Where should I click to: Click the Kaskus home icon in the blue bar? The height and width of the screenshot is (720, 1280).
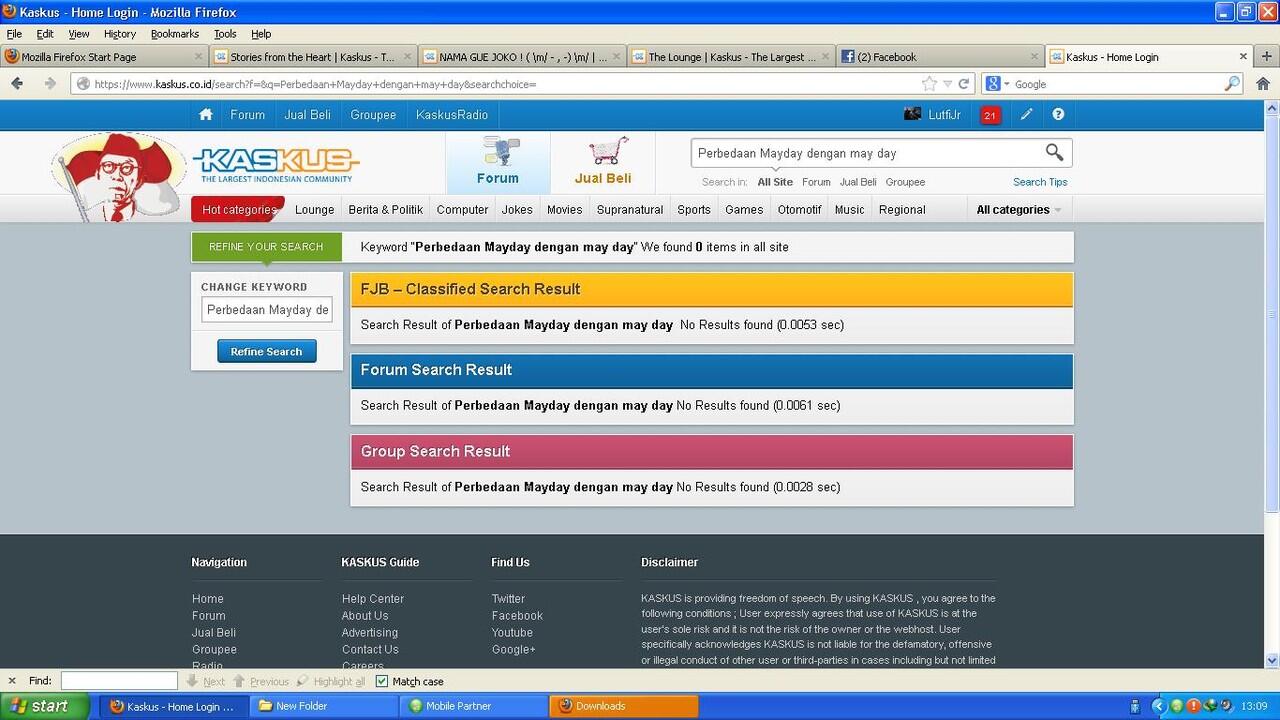(206, 115)
